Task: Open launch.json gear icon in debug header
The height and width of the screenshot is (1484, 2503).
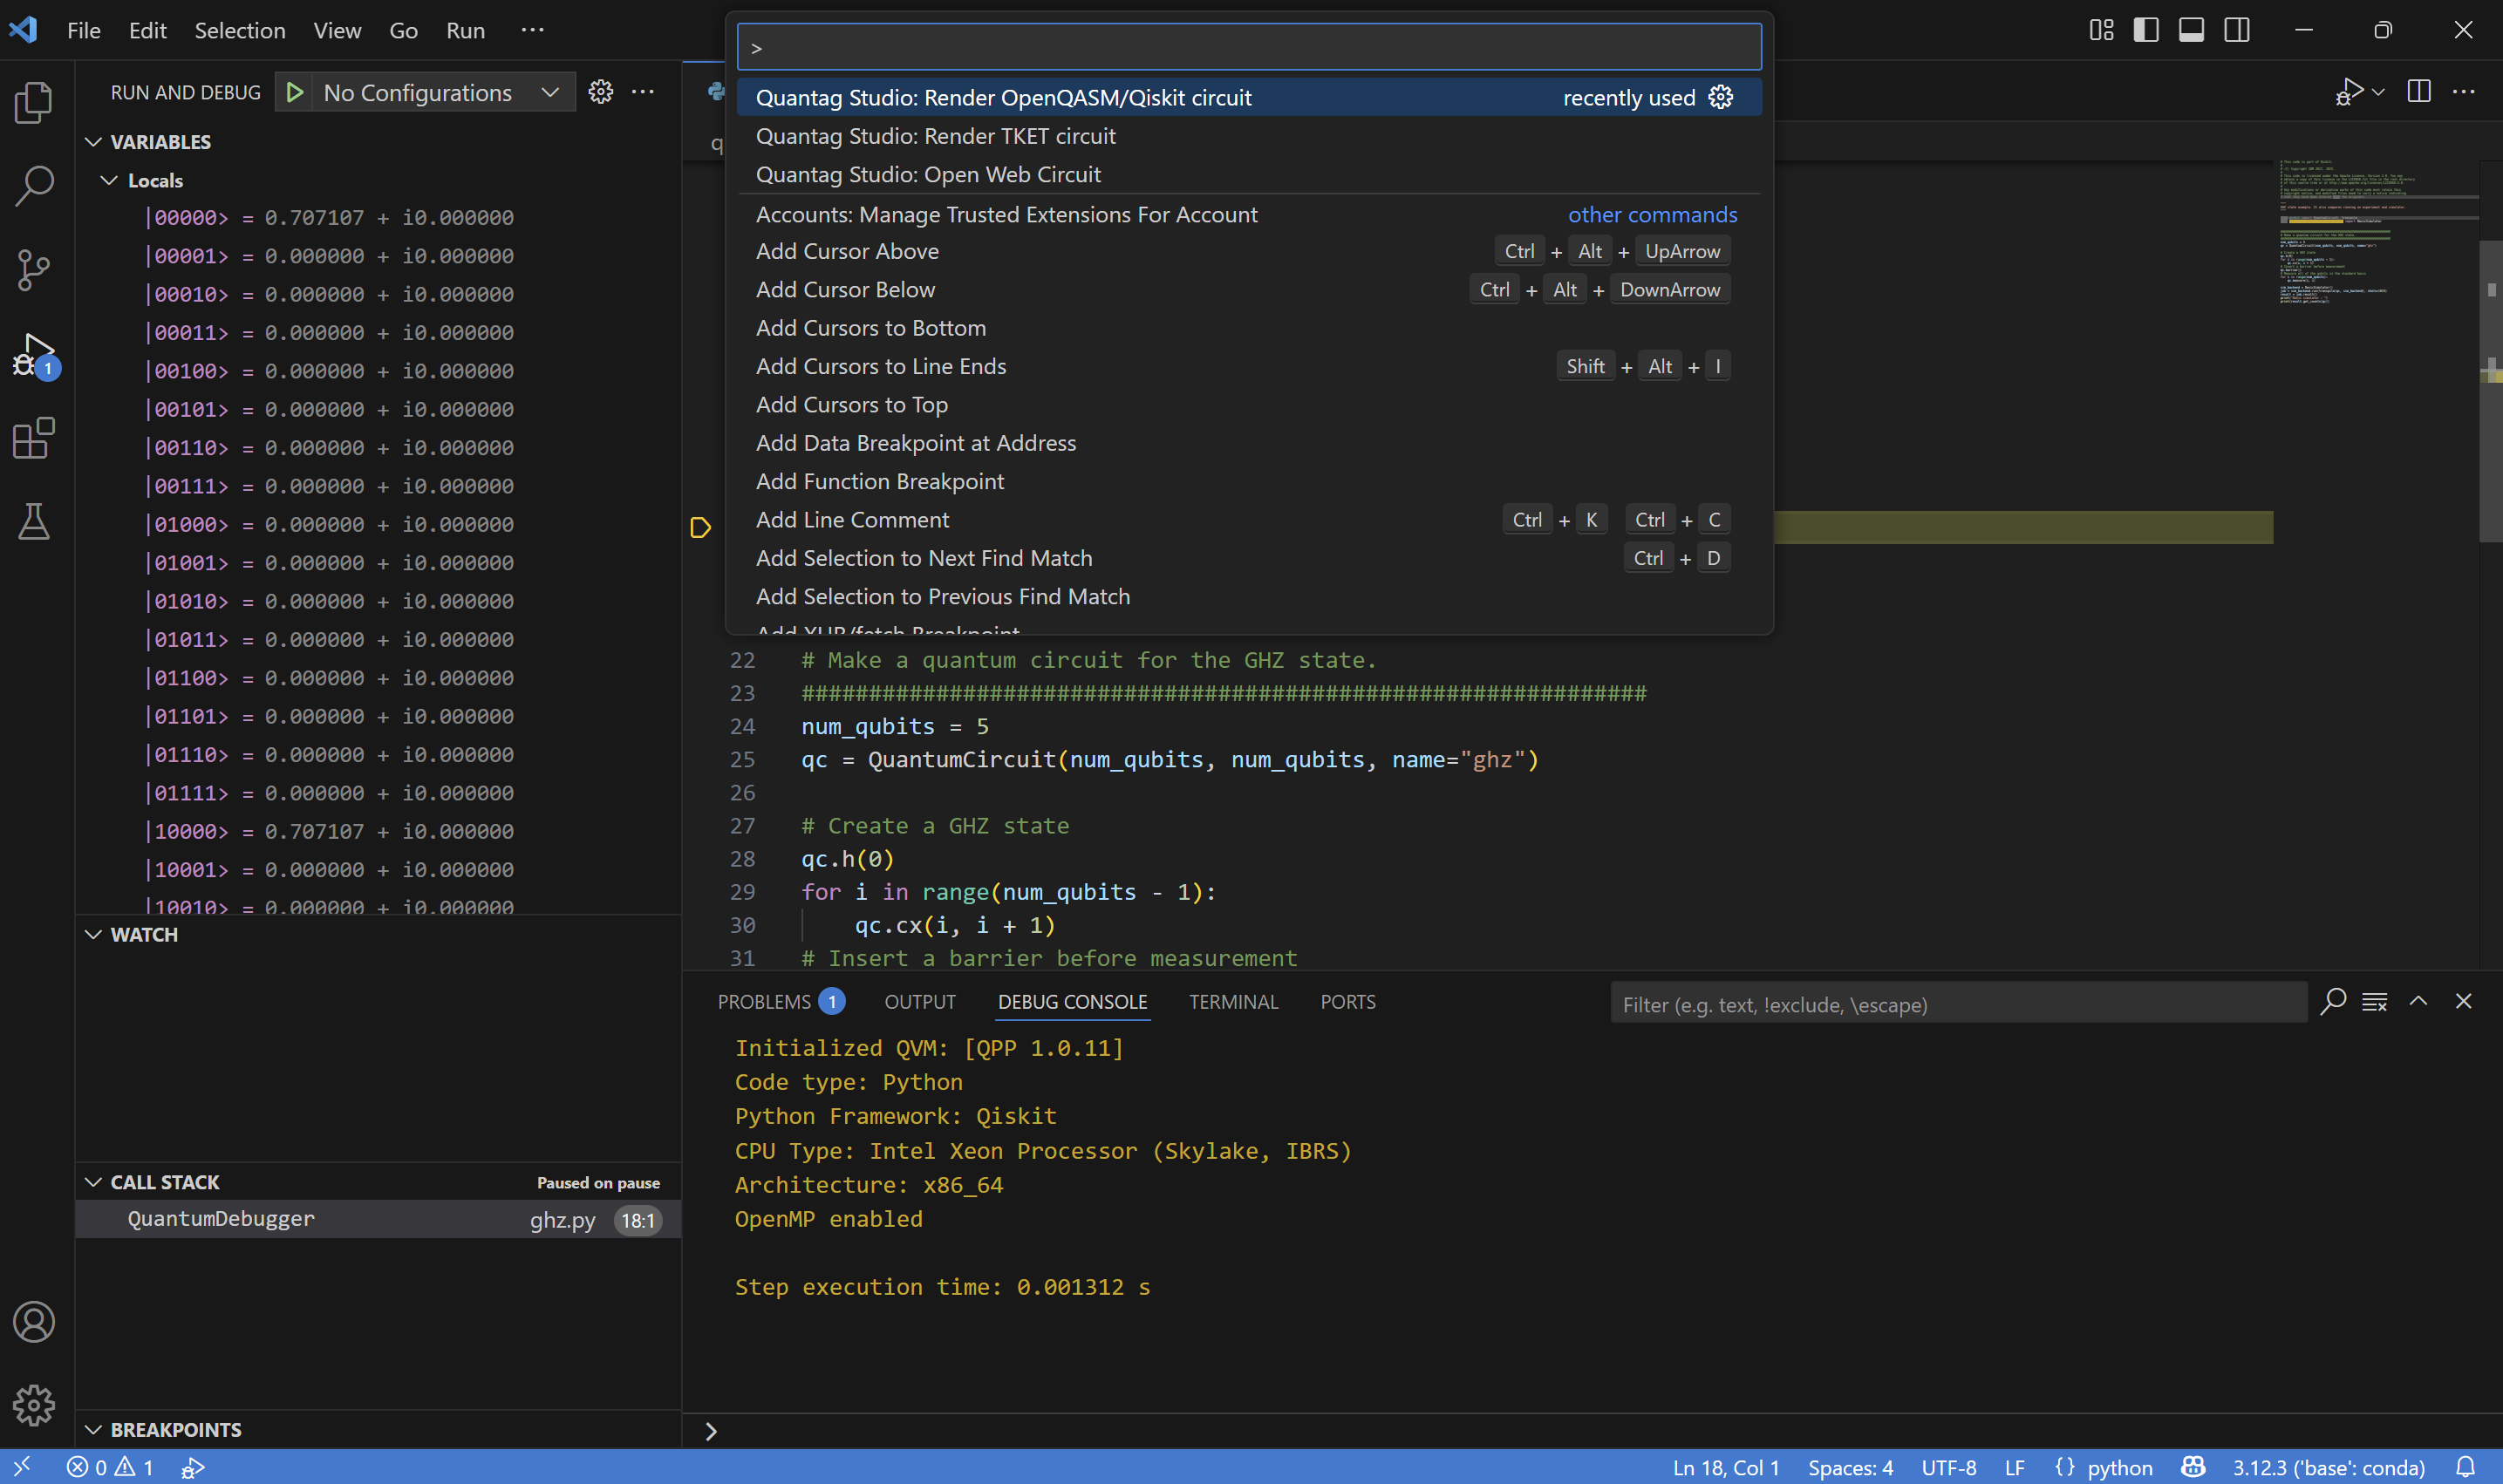Action: coord(600,92)
